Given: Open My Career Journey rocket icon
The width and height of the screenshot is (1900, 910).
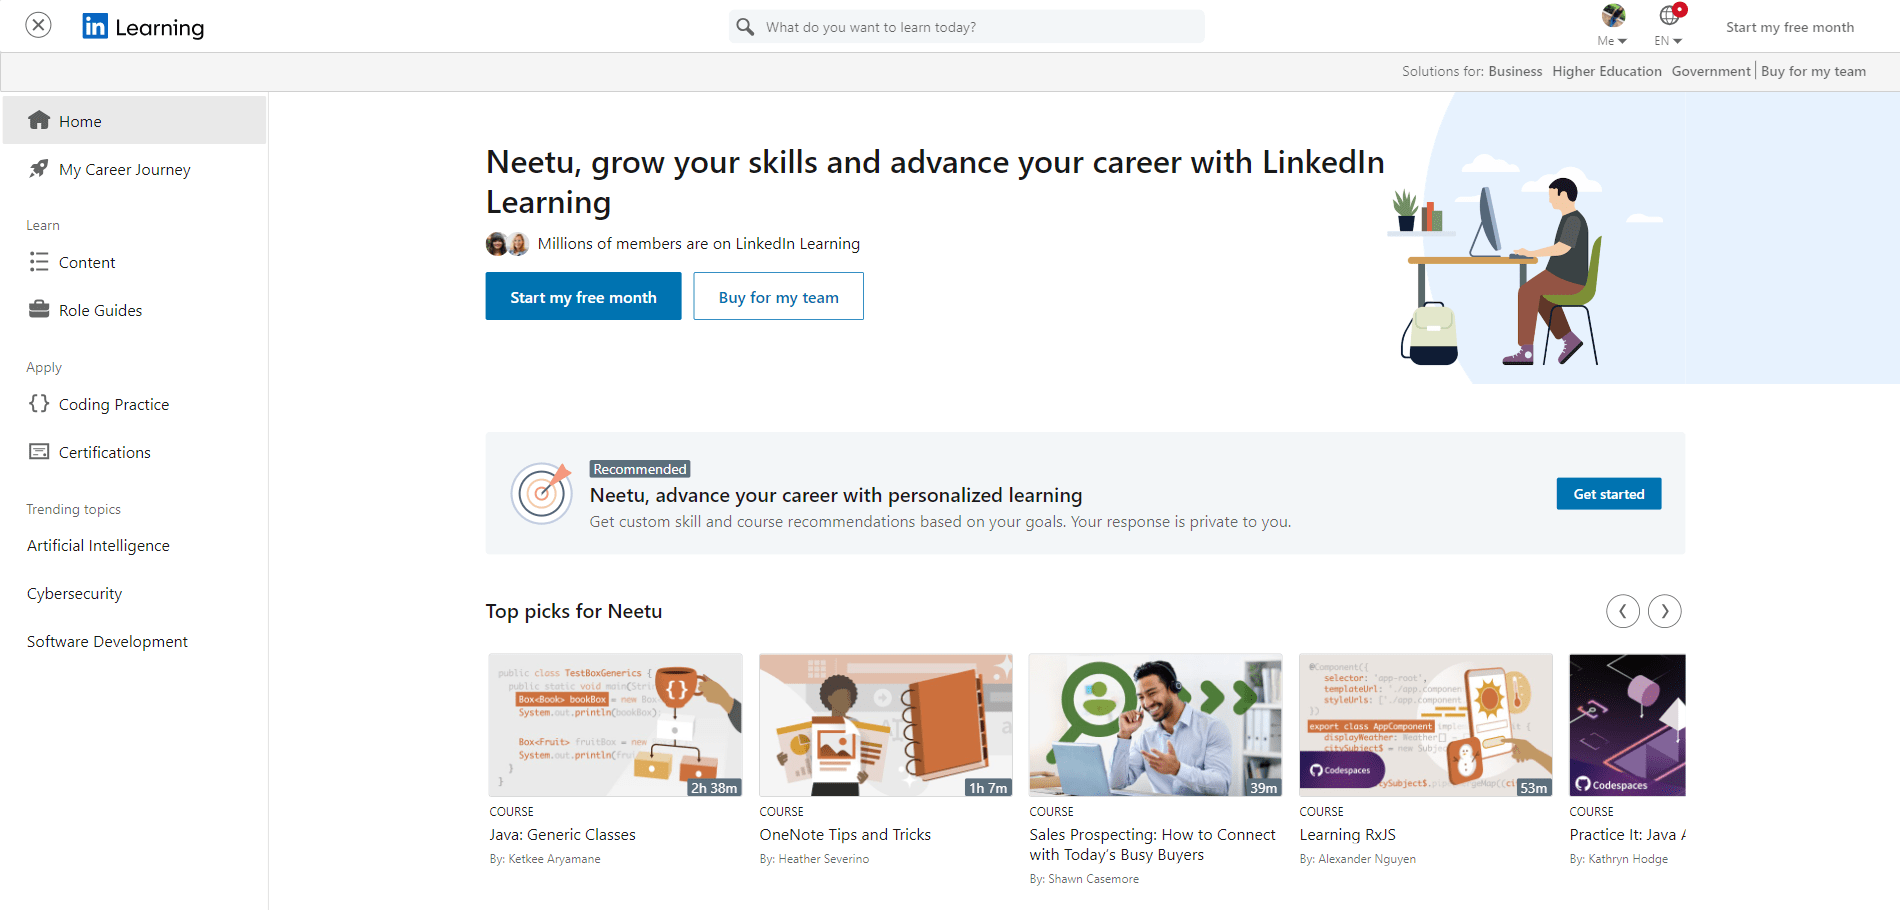Looking at the screenshot, I should point(38,169).
